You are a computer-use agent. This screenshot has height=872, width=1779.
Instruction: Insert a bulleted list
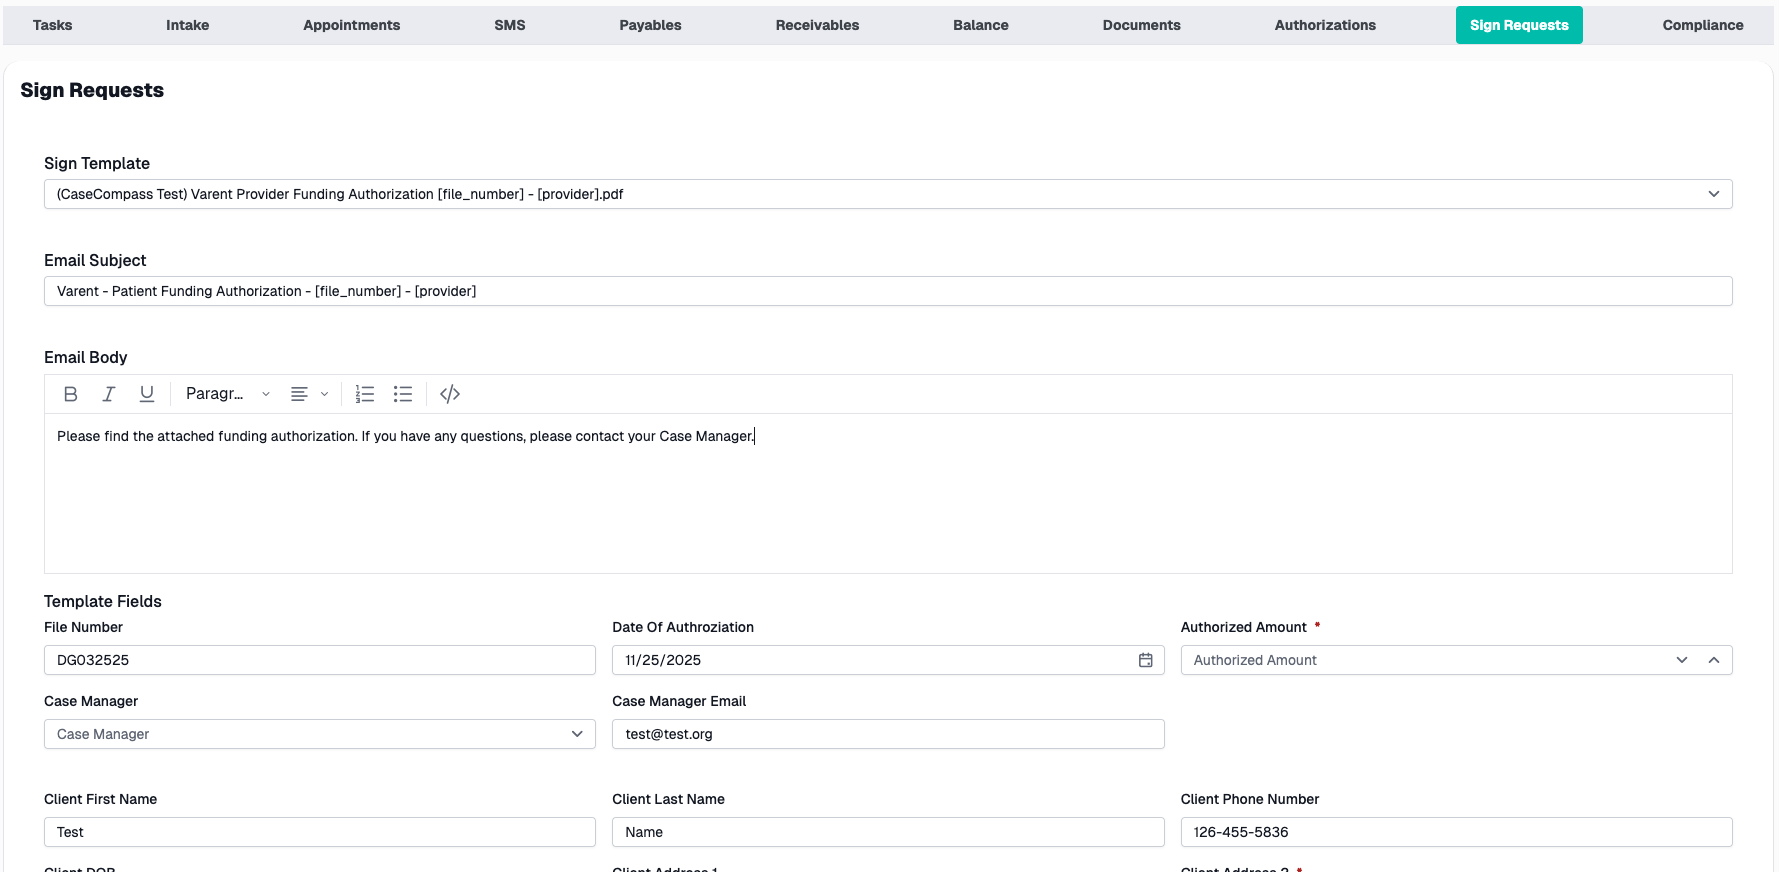403,394
